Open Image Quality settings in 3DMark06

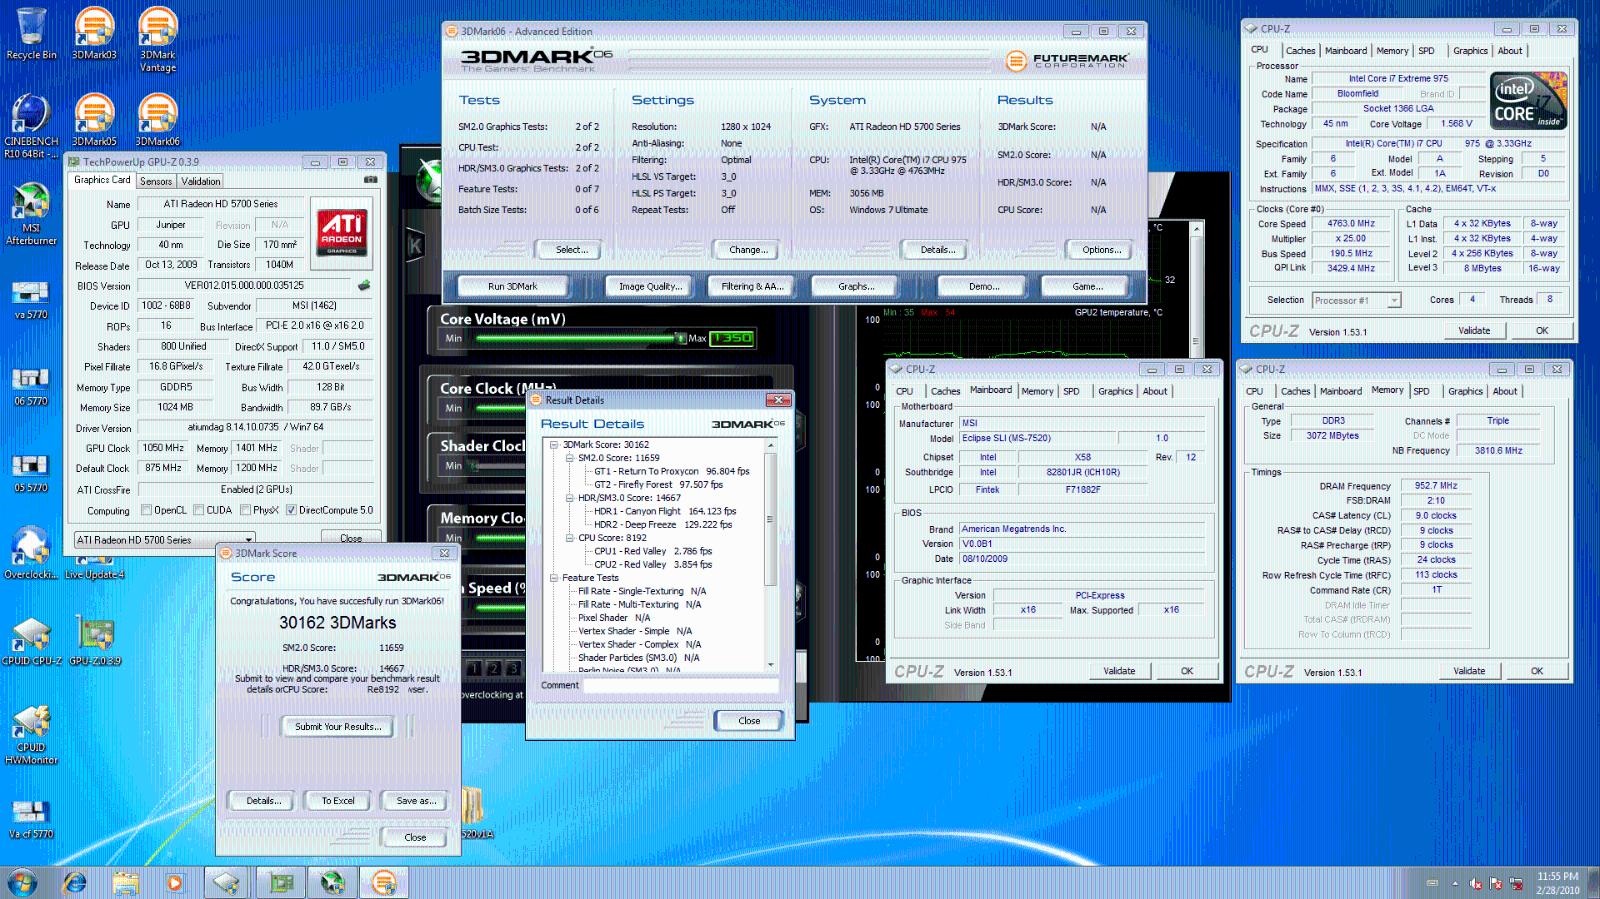pyautogui.click(x=650, y=286)
